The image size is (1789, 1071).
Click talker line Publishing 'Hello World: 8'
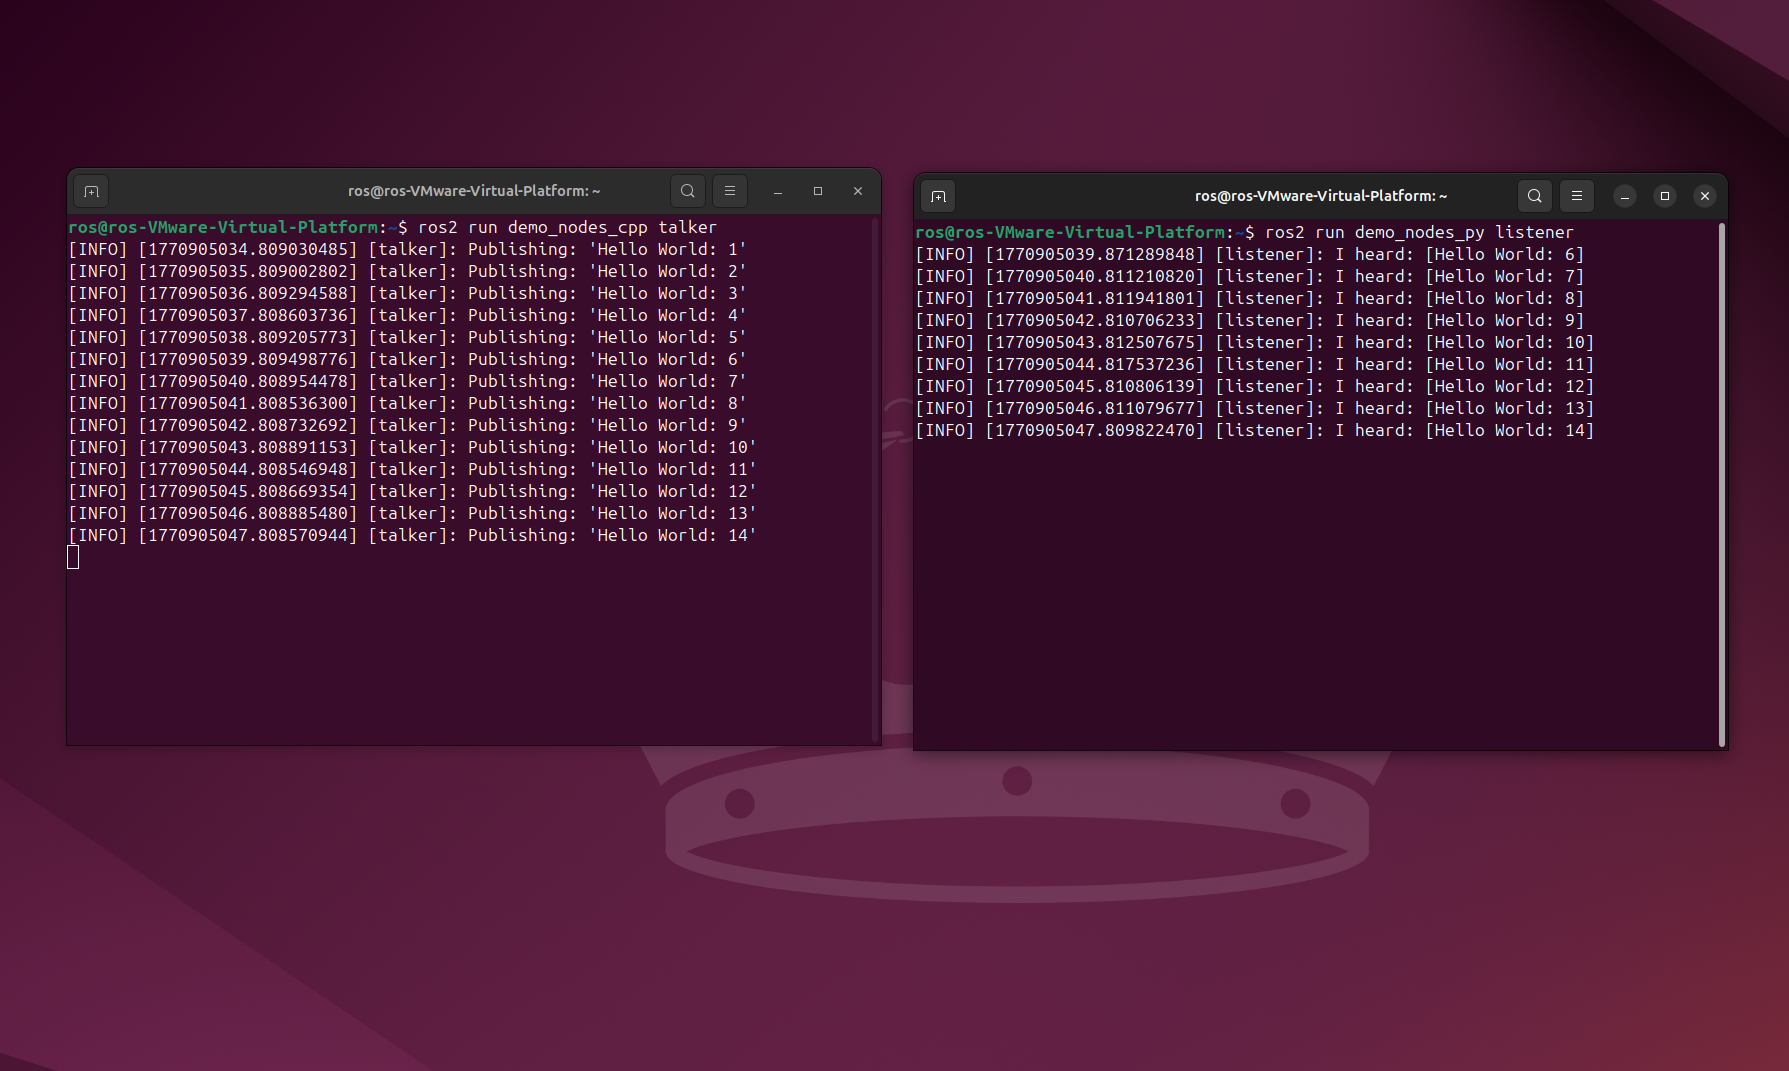(x=406, y=403)
